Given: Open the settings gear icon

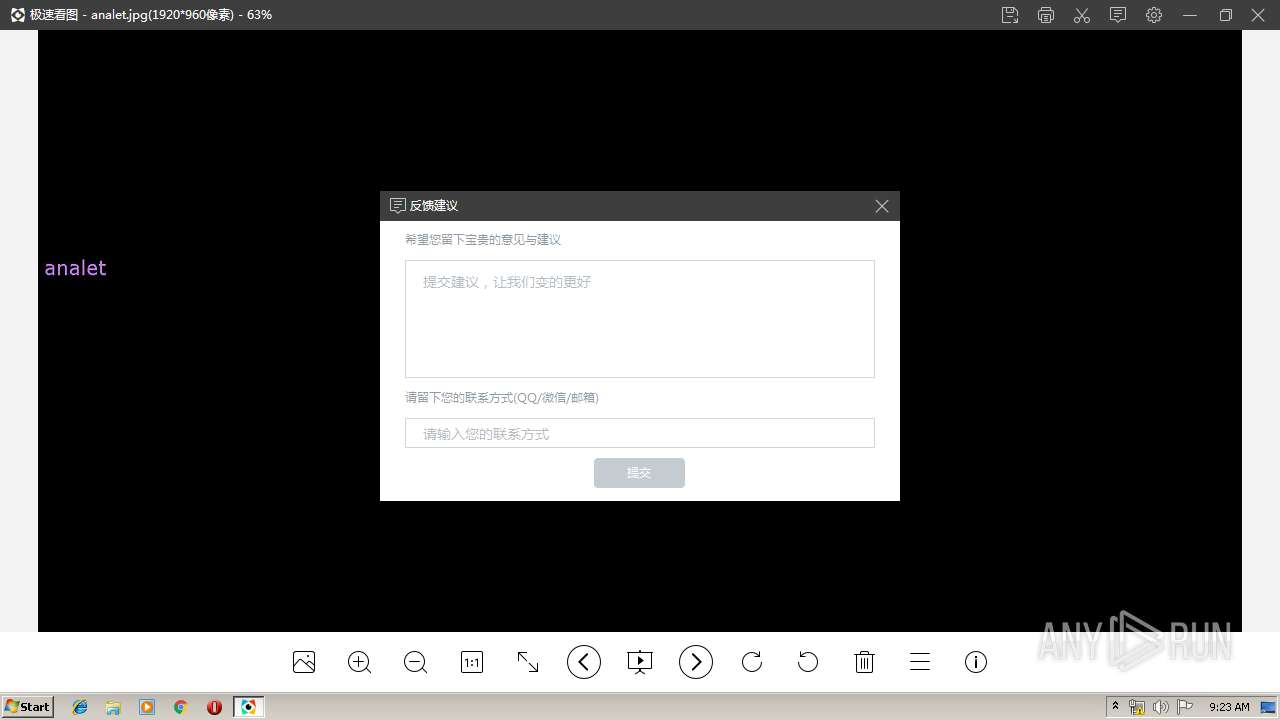Looking at the screenshot, I should [1154, 15].
